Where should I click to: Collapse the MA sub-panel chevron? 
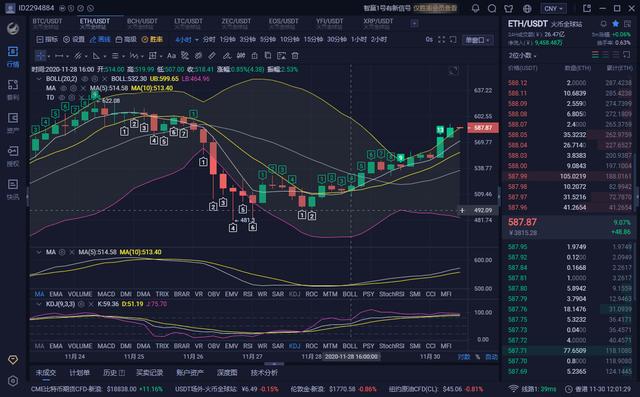[x=39, y=252]
